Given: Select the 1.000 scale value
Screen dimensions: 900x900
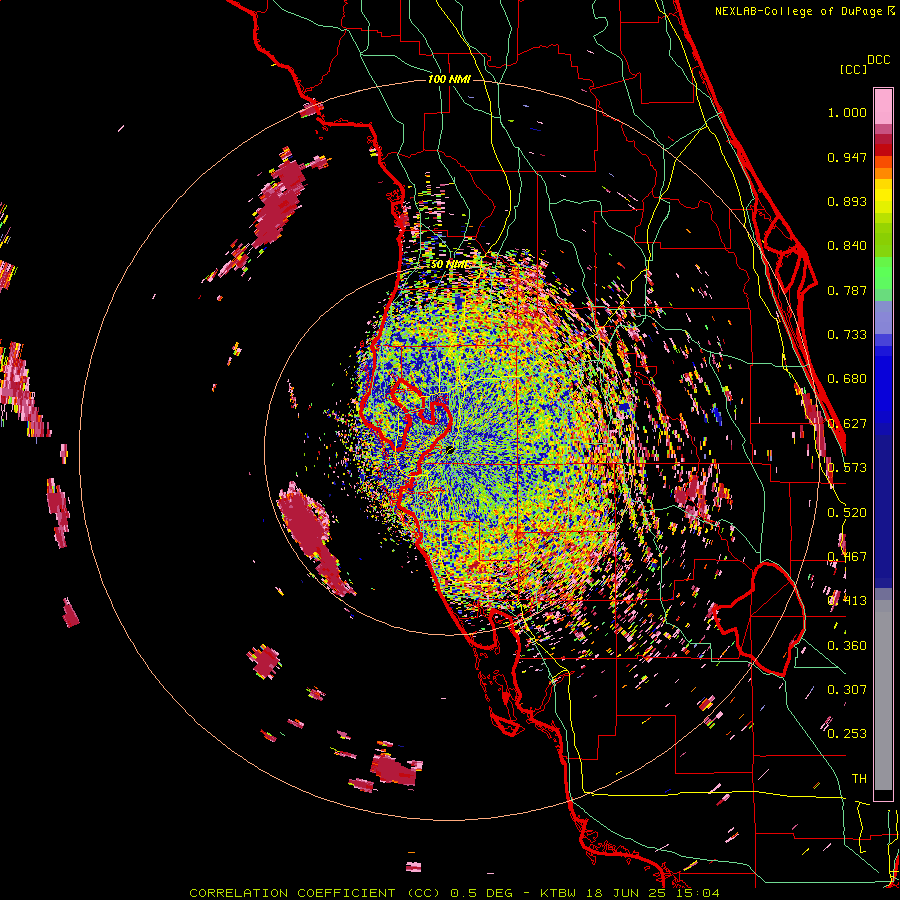Looking at the screenshot, I should [847, 112].
